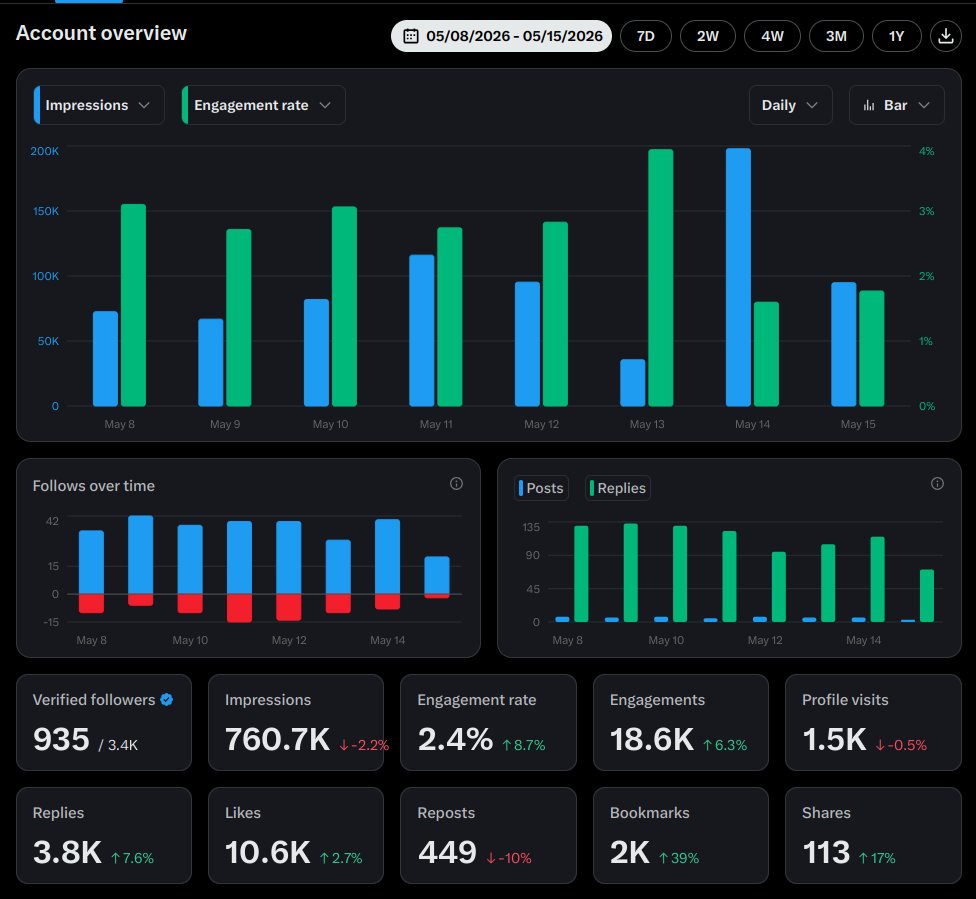Image resolution: width=976 pixels, height=899 pixels.
Task: Toggle the Posts series legend
Action: [542, 488]
